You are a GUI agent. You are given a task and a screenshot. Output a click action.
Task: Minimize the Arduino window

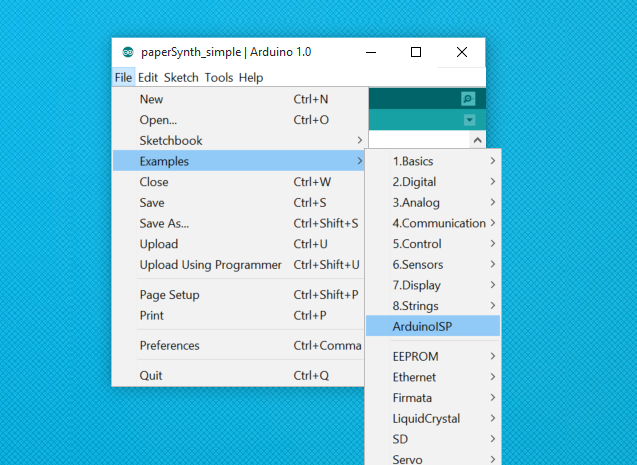pyautogui.click(x=371, y=52)
